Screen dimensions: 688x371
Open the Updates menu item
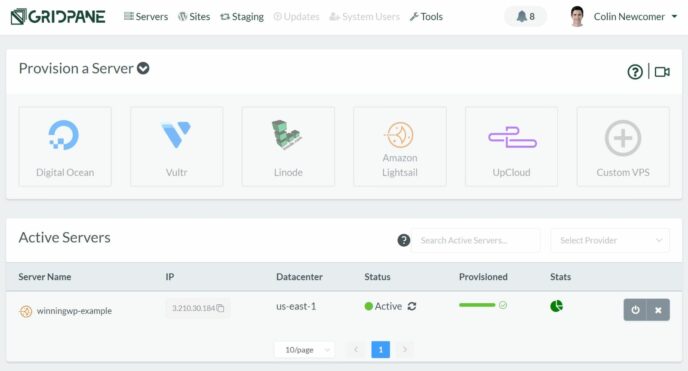click(x=296, y=17)
